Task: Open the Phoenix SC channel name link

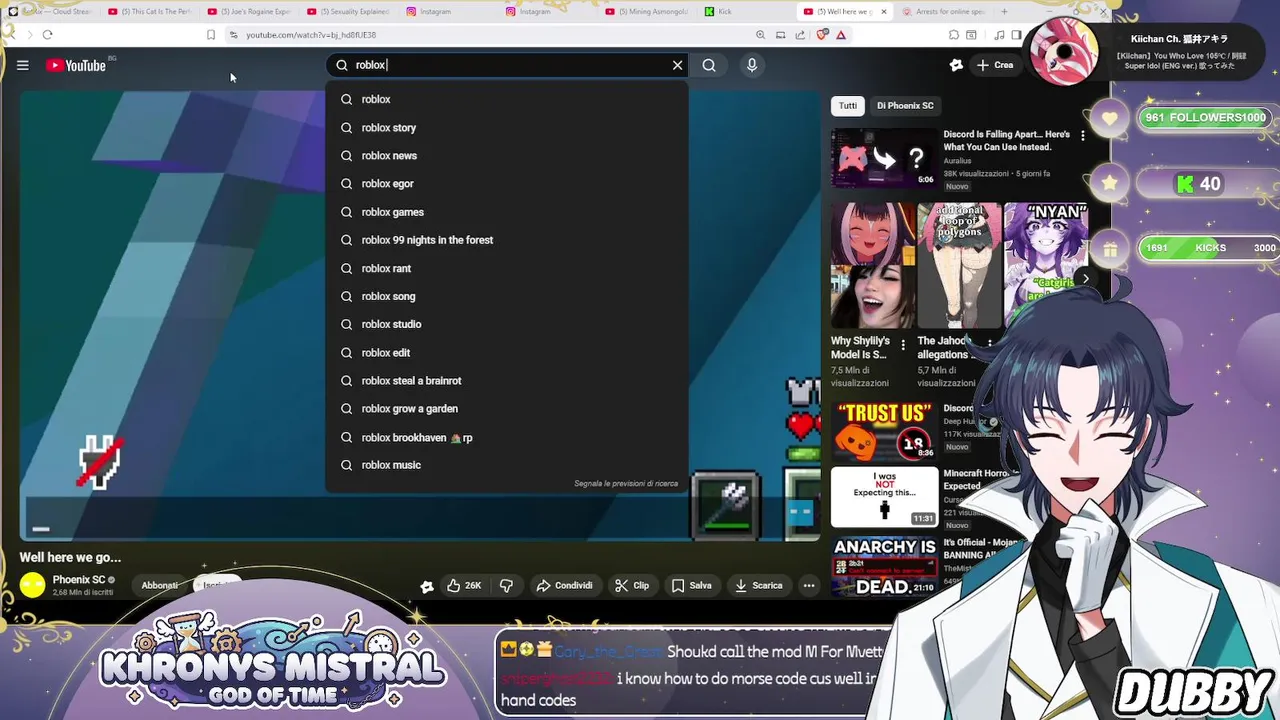Action: tap(78, 580)
